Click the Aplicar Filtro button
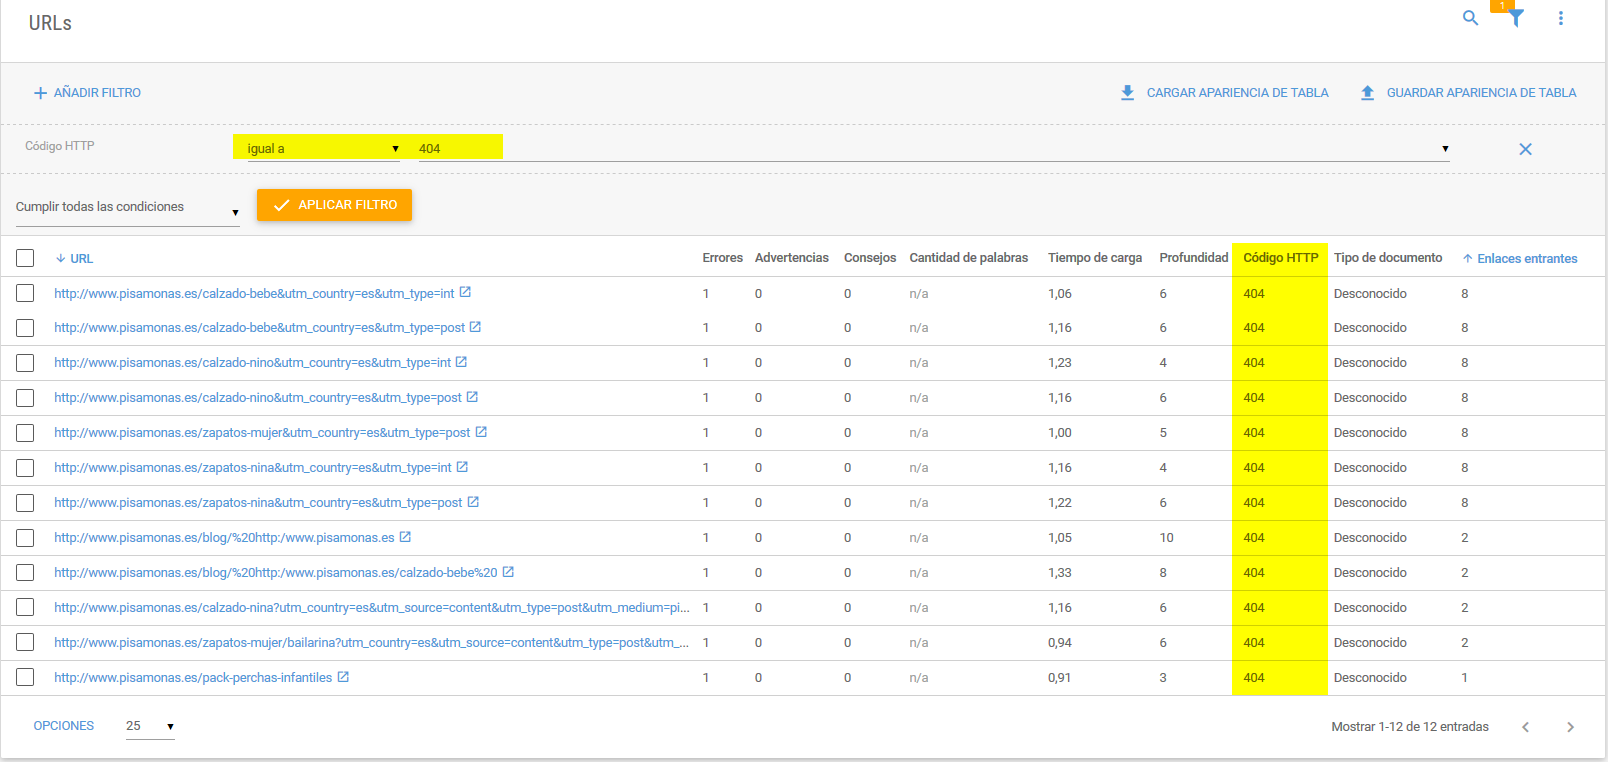The height and width of the screenshot is (762, 1608). coord(334,204)
